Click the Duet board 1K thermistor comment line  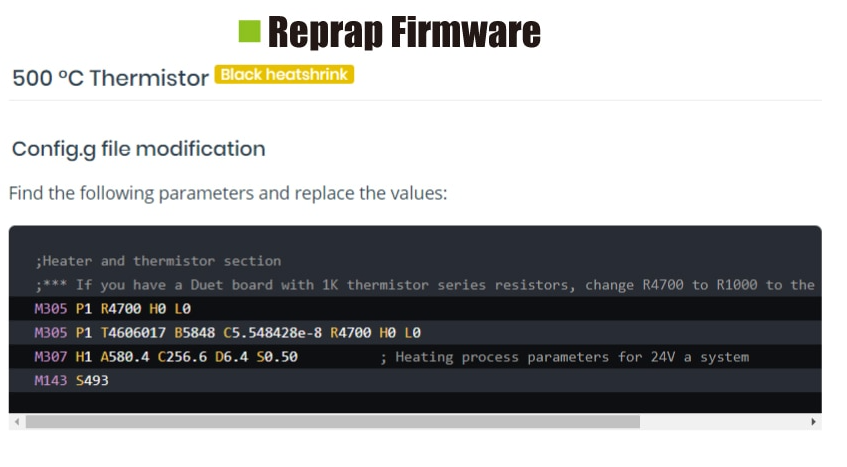pos(425,285)
